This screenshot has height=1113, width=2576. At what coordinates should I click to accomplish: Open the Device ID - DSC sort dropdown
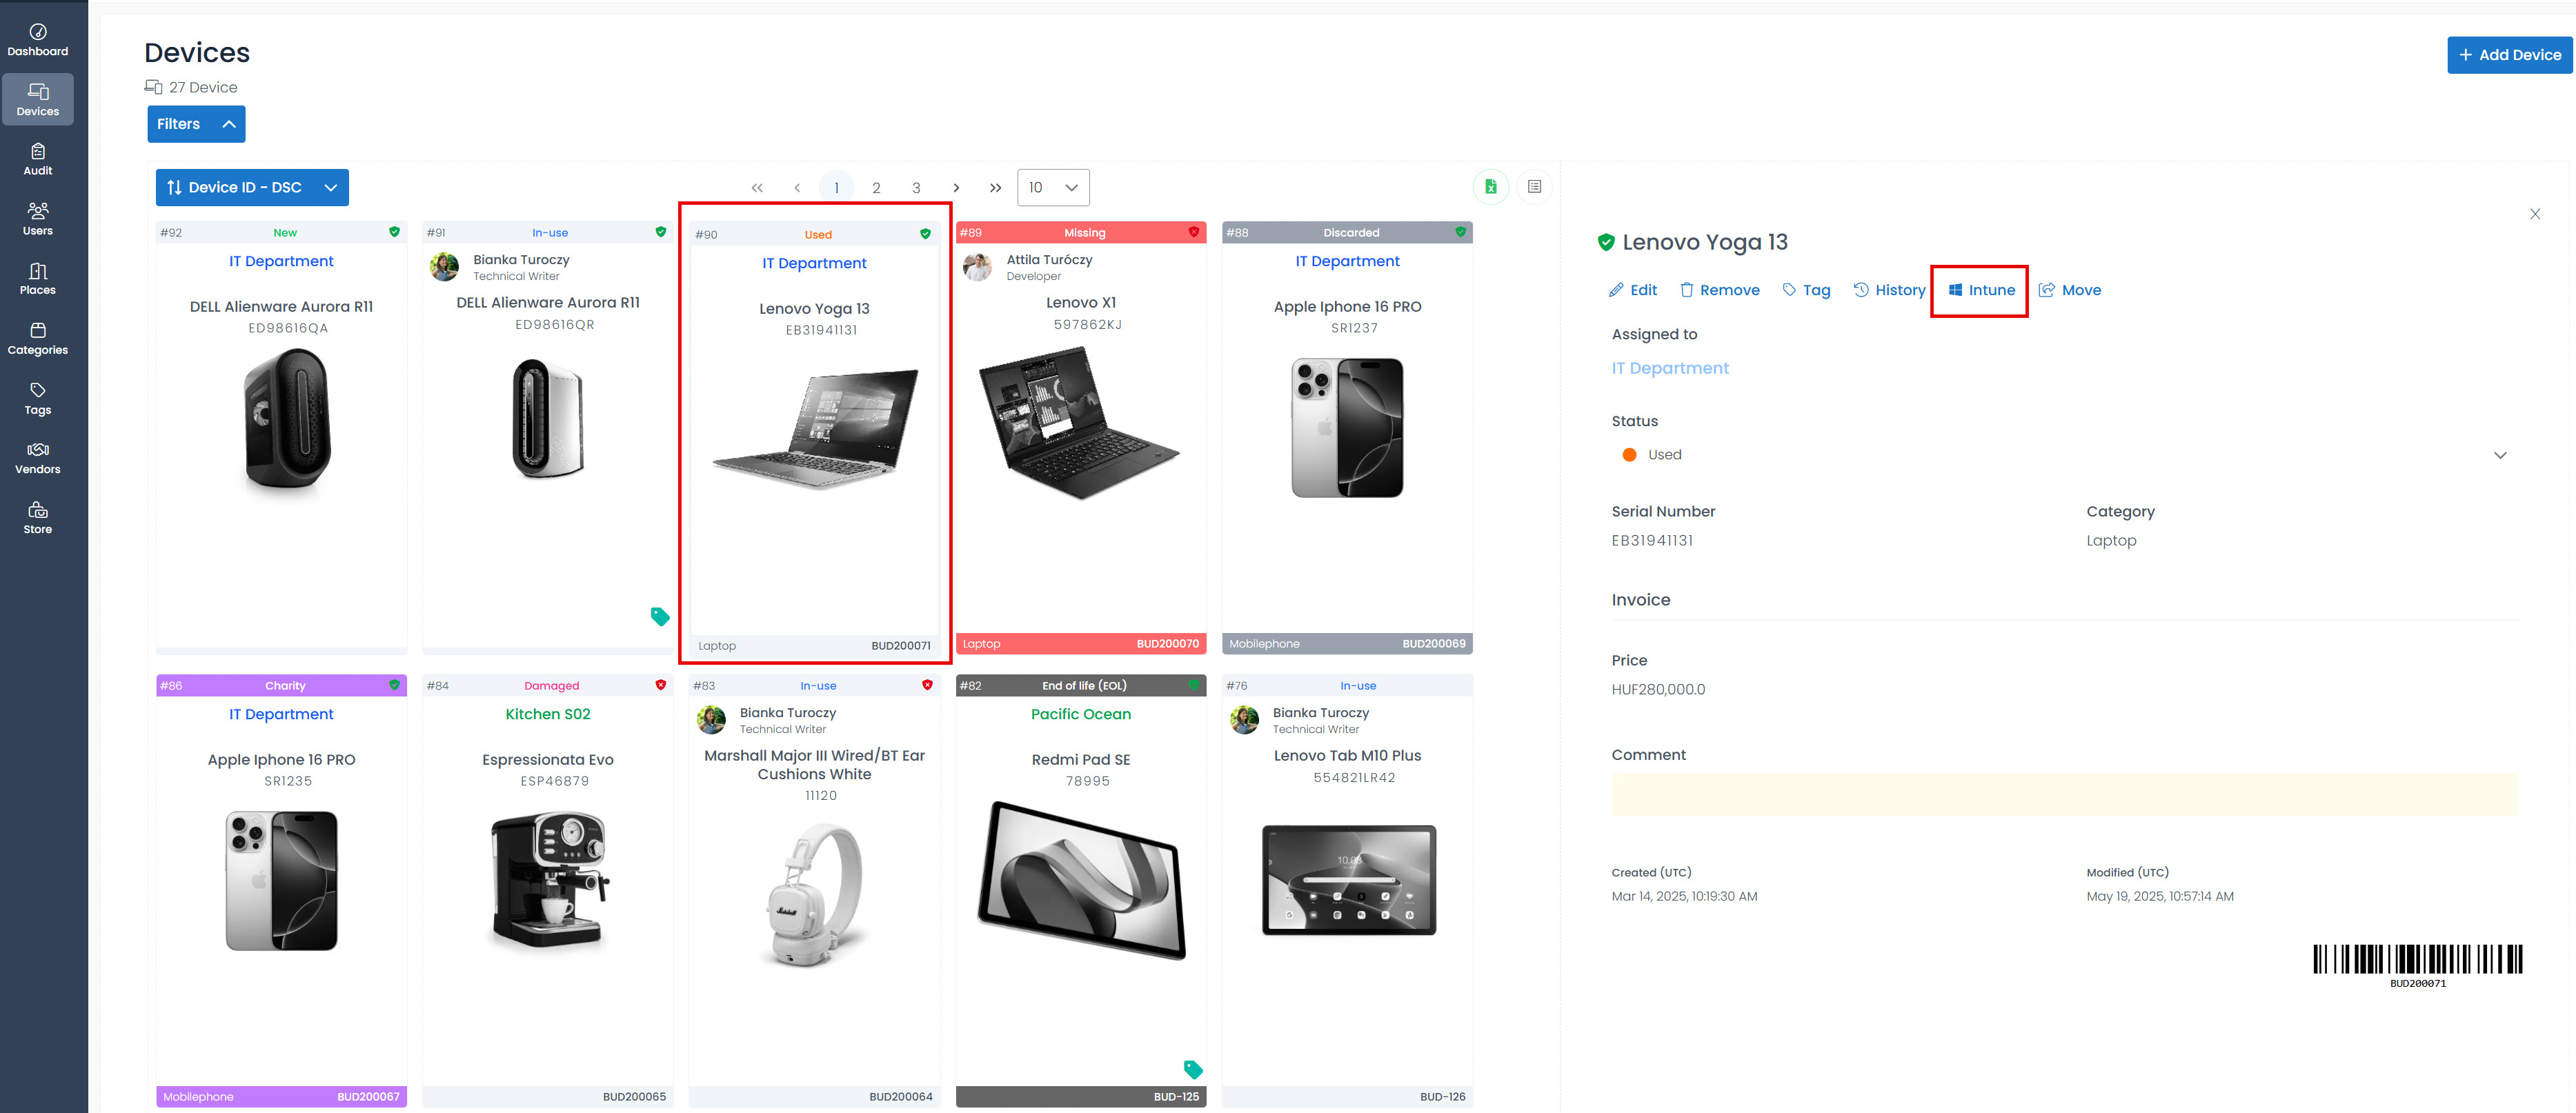(x=252, y=187)
